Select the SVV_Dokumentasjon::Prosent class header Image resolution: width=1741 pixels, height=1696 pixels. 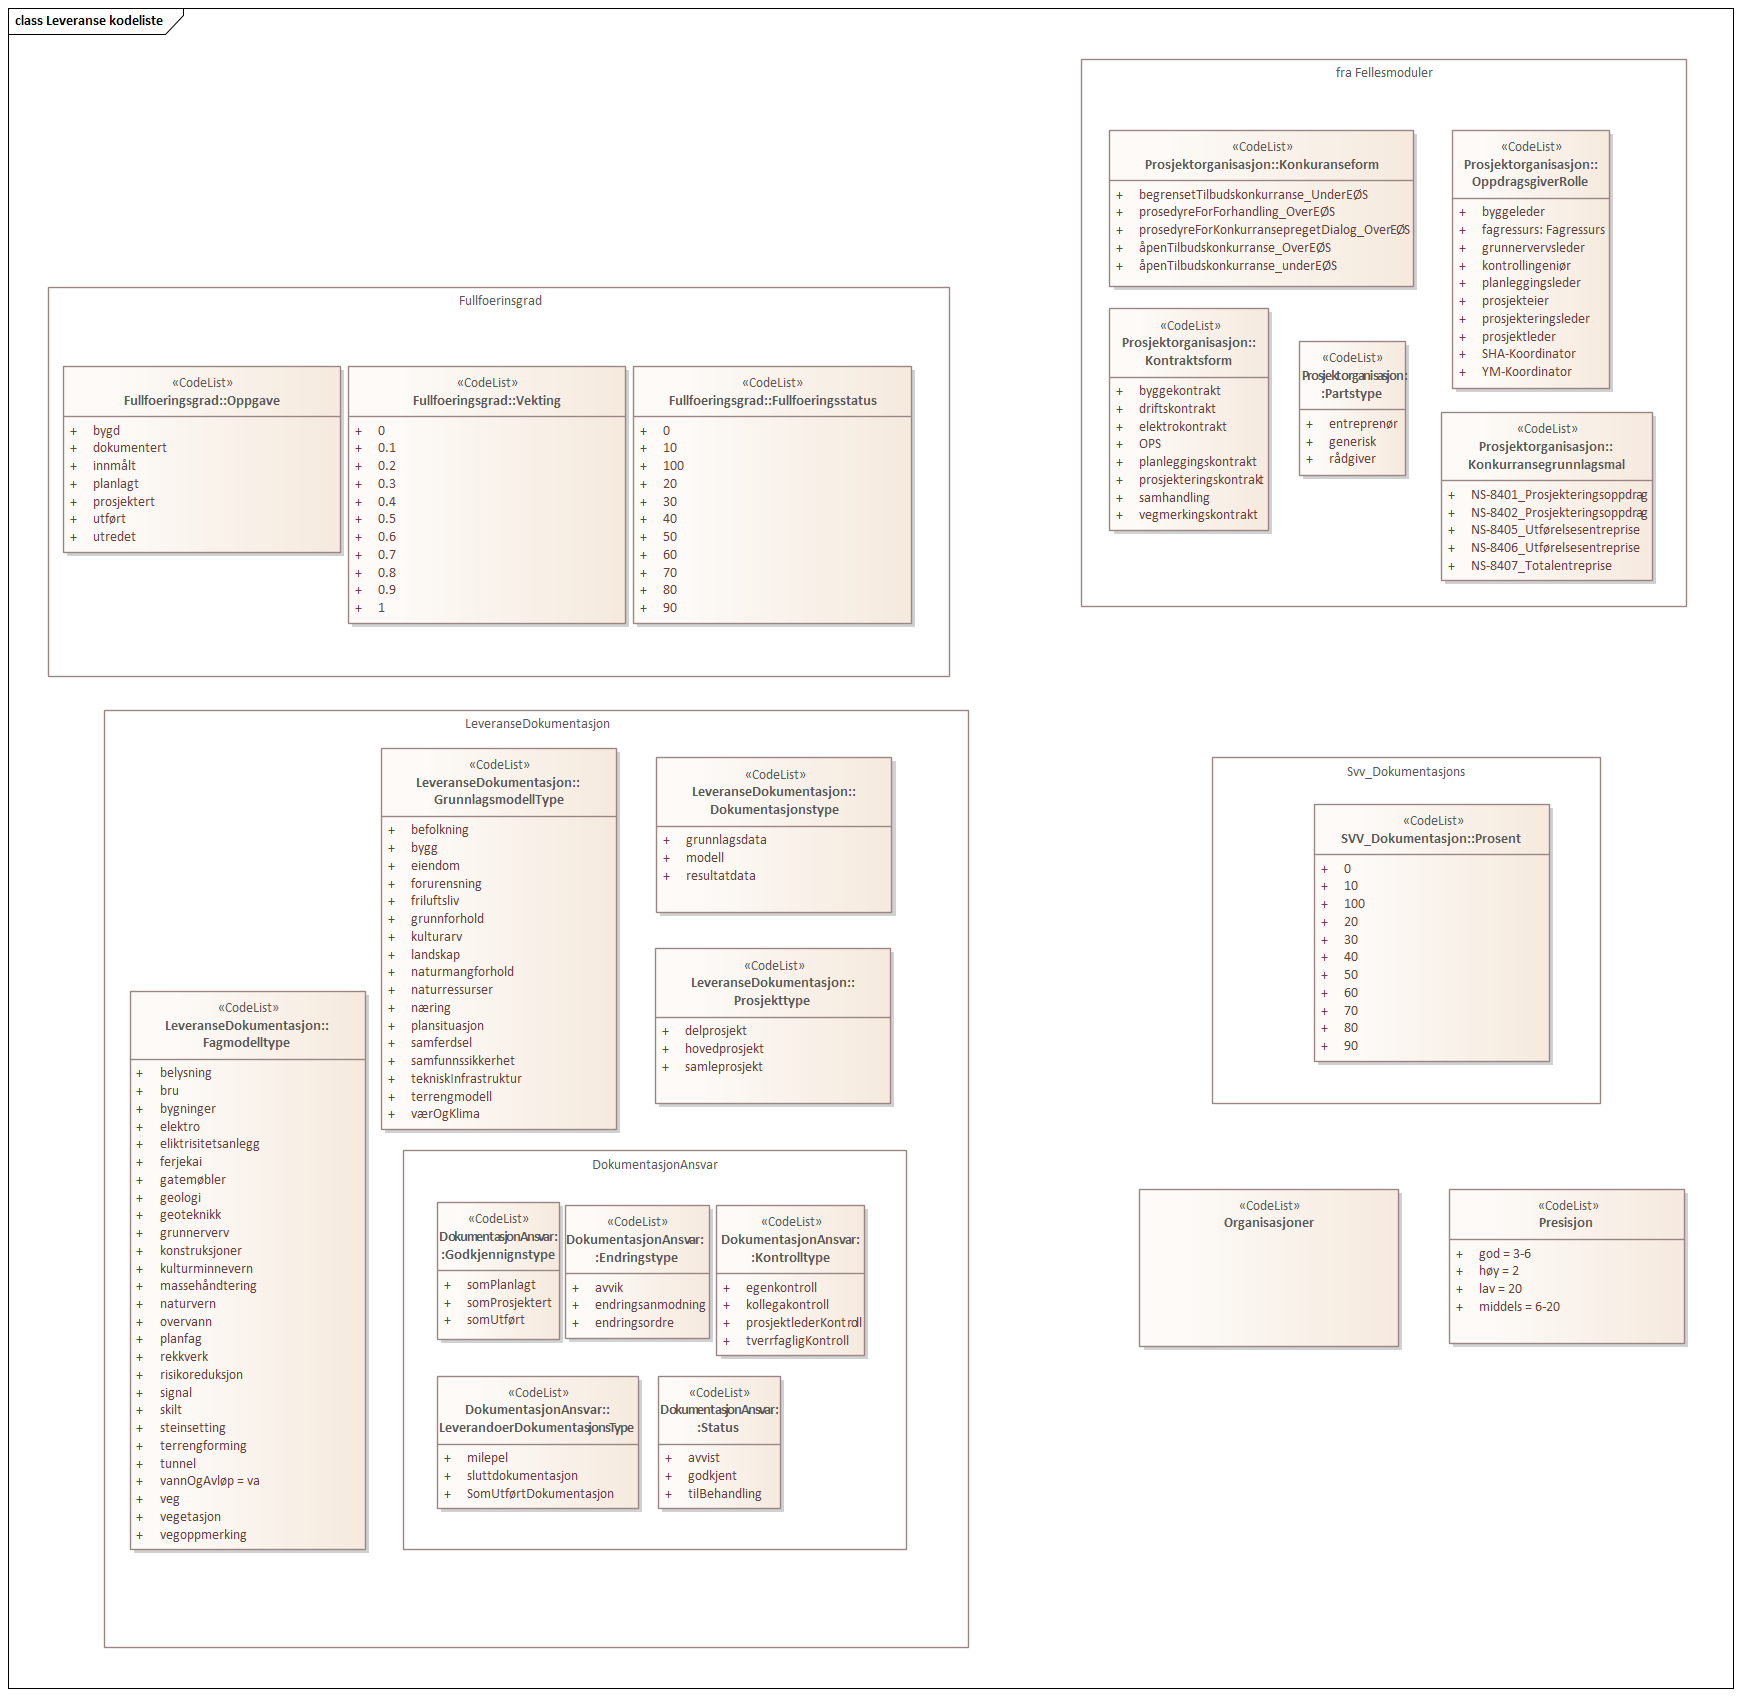(x=1431, y=830)
